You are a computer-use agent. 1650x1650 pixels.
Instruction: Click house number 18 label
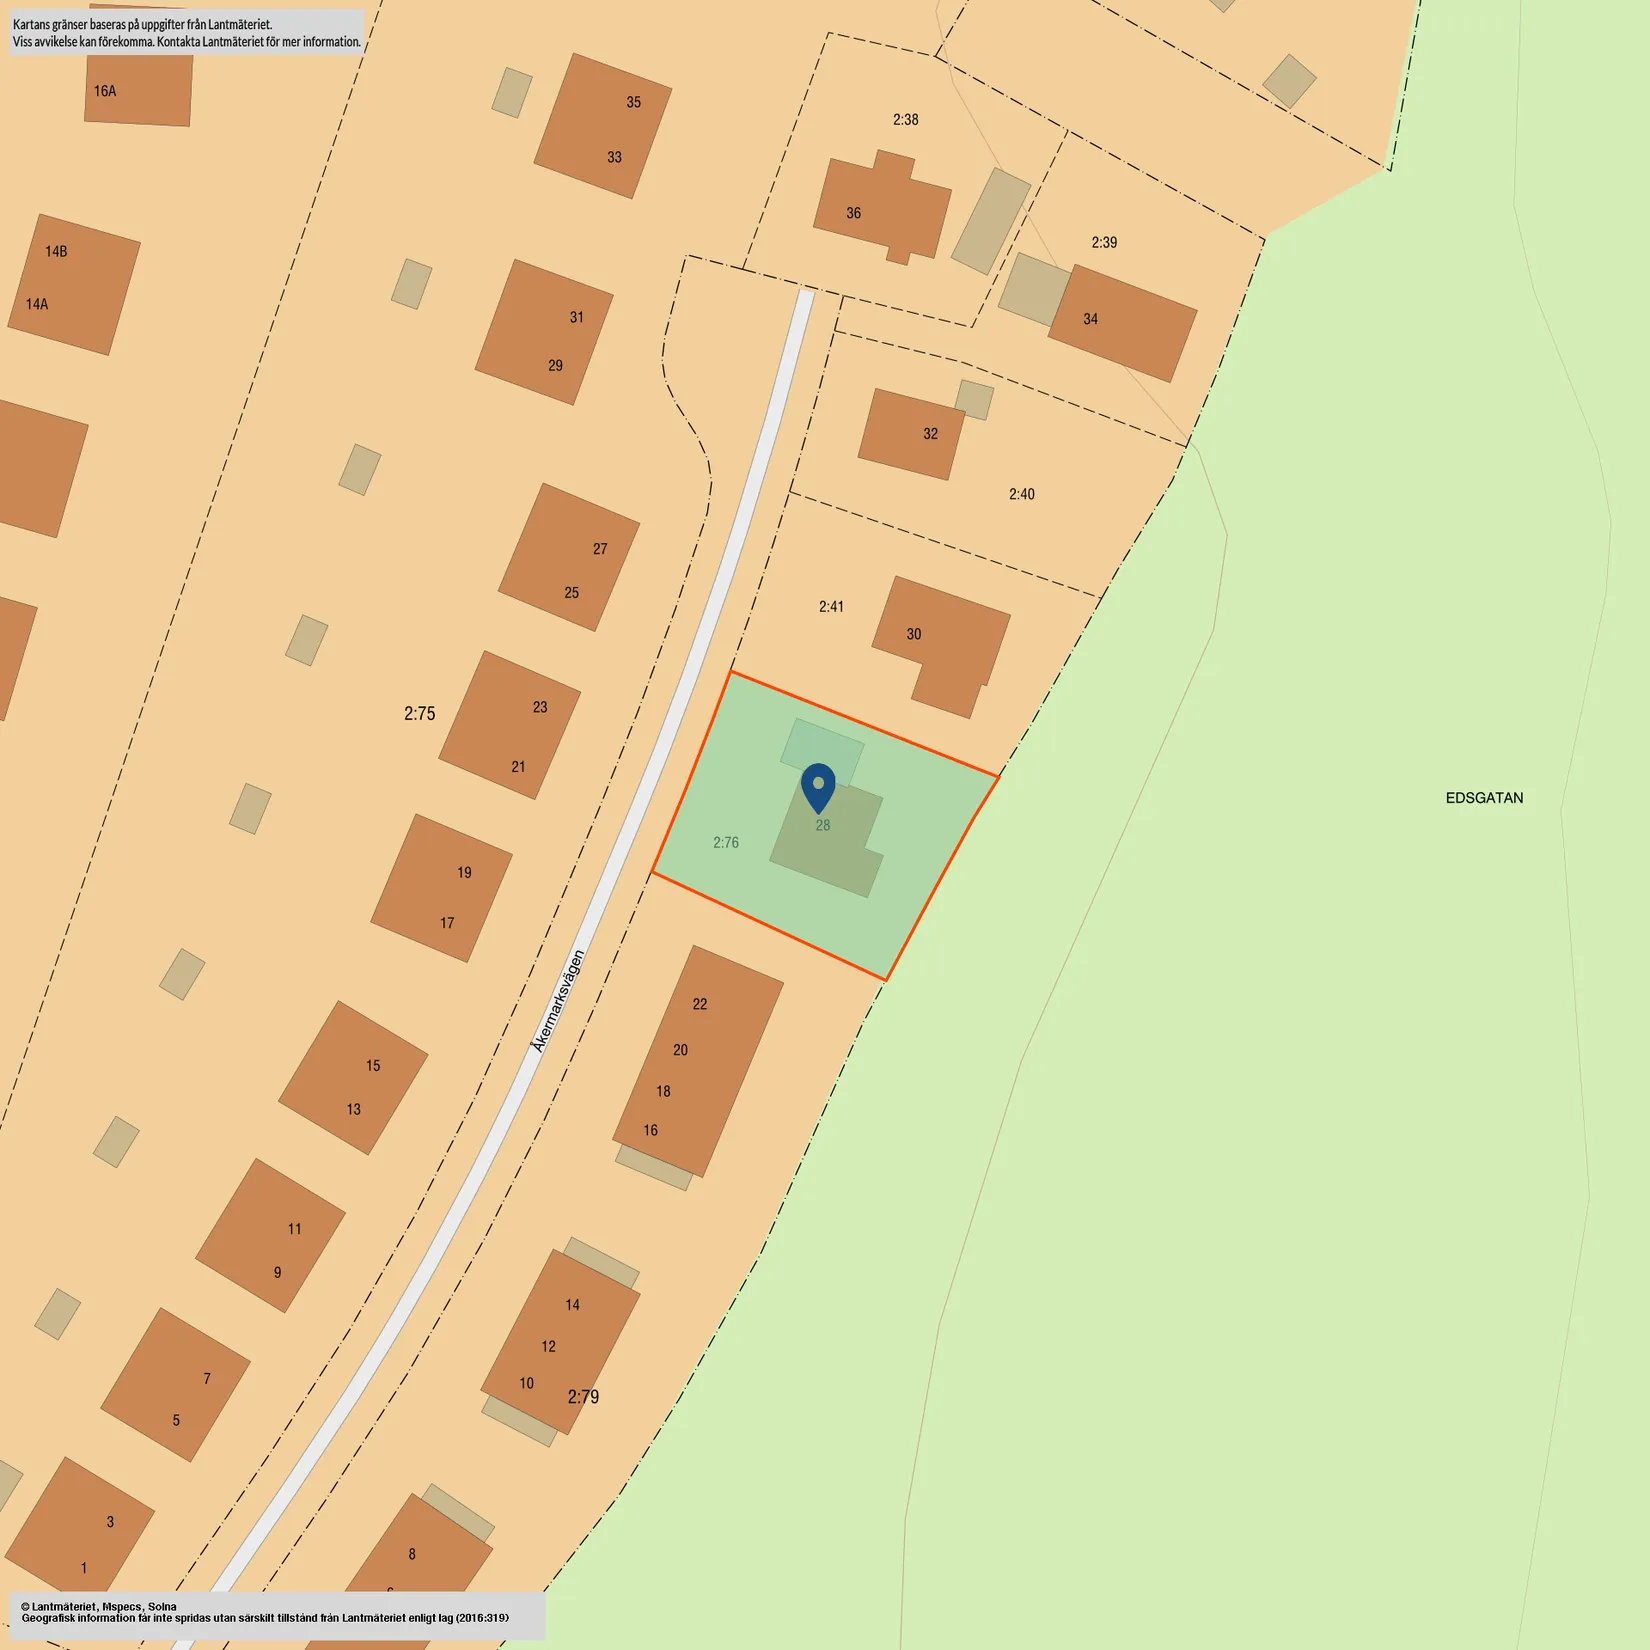(663, 1091)
